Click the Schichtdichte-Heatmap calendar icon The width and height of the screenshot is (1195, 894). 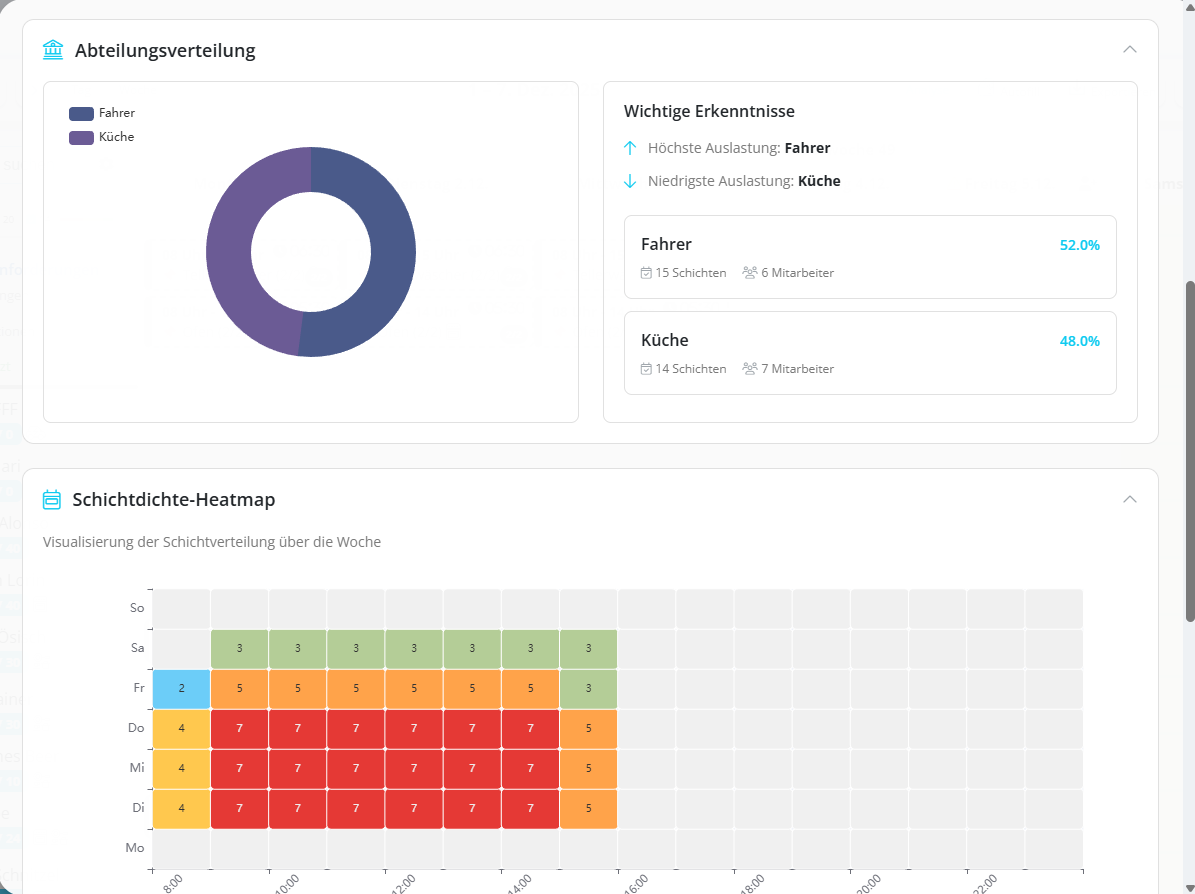[52, 499]
